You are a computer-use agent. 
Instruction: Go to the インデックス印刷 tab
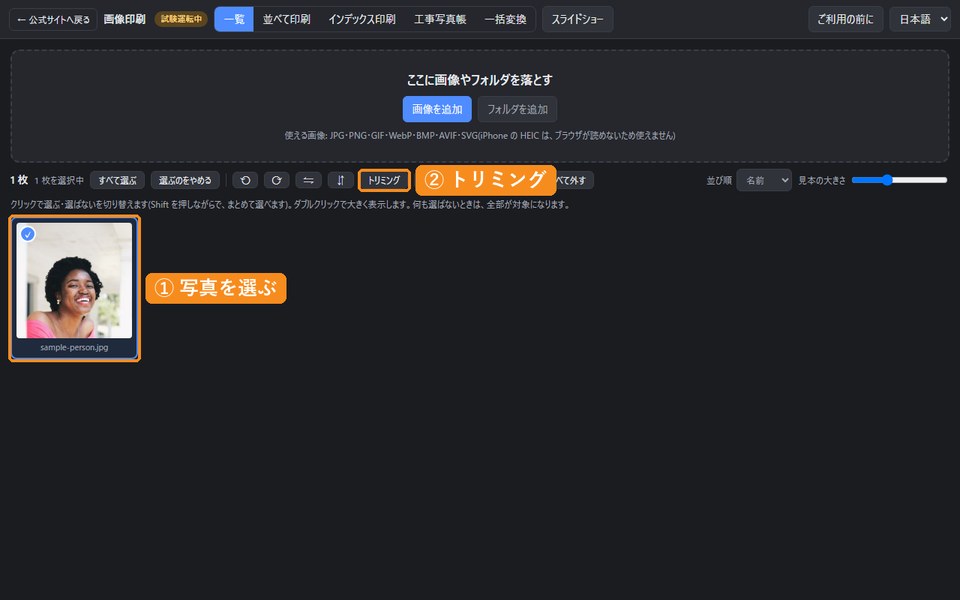click(362, 19)
